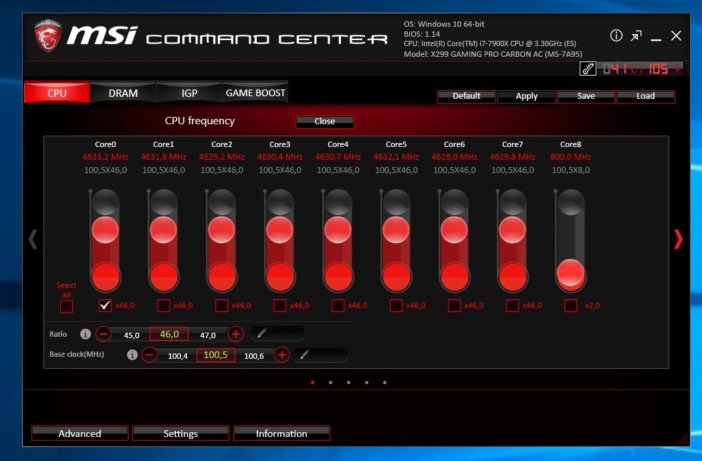Switch to the DRAM tab

(x=123, y=93)
